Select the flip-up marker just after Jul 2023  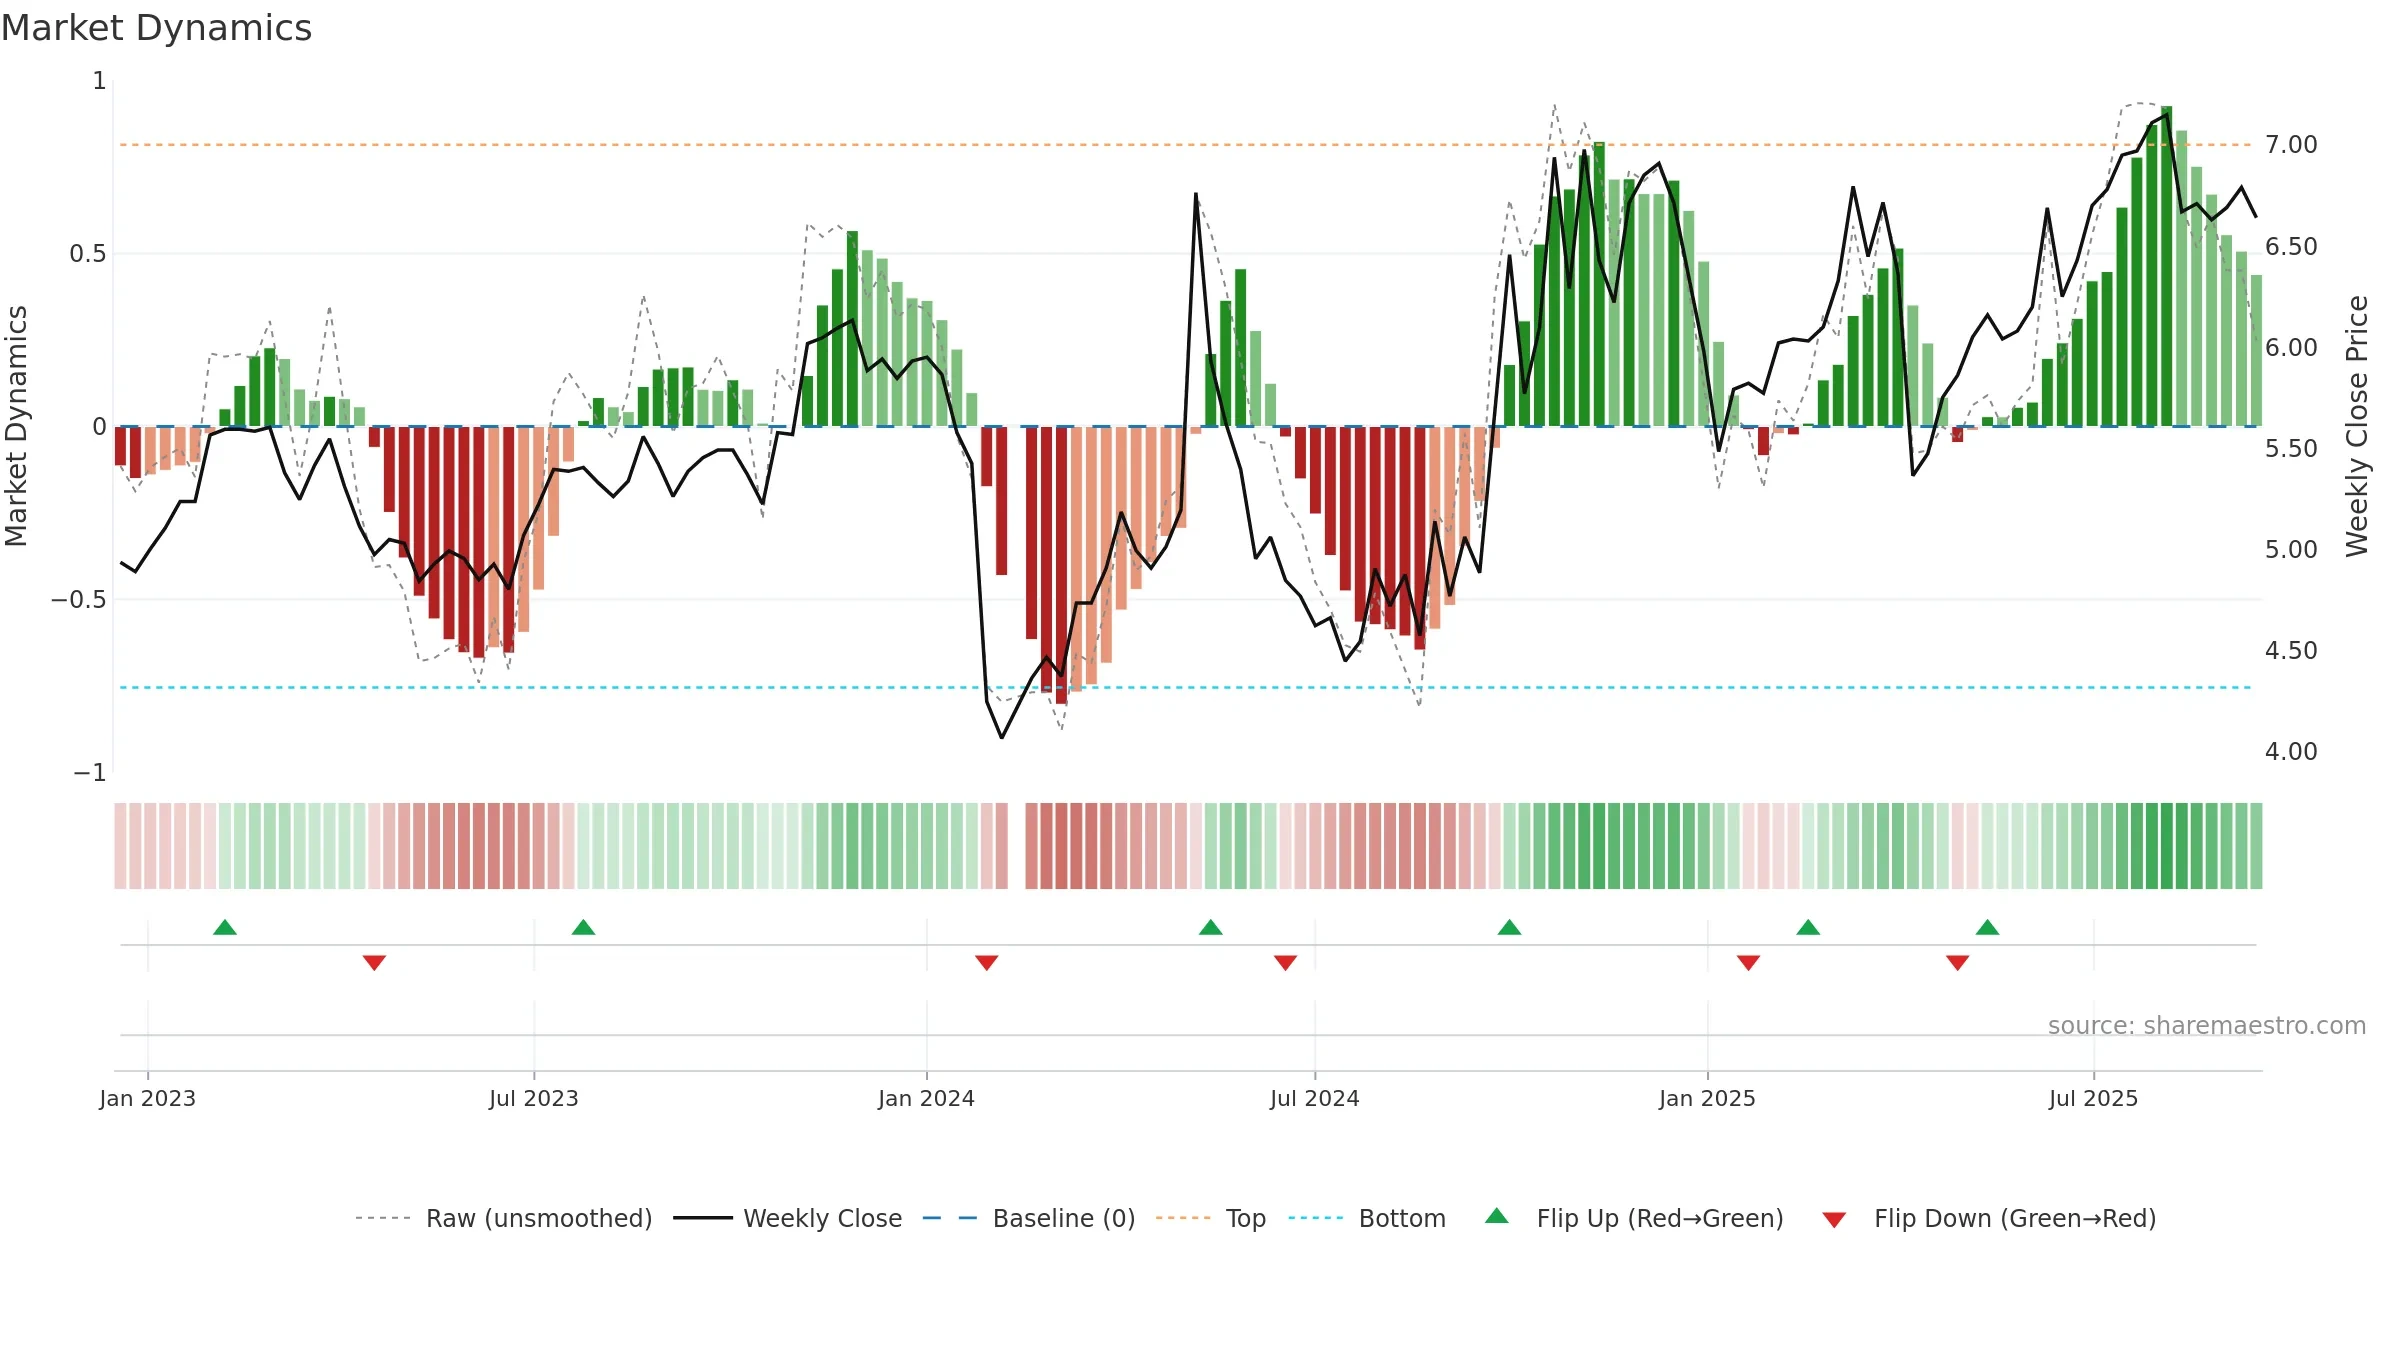[583, 927]
